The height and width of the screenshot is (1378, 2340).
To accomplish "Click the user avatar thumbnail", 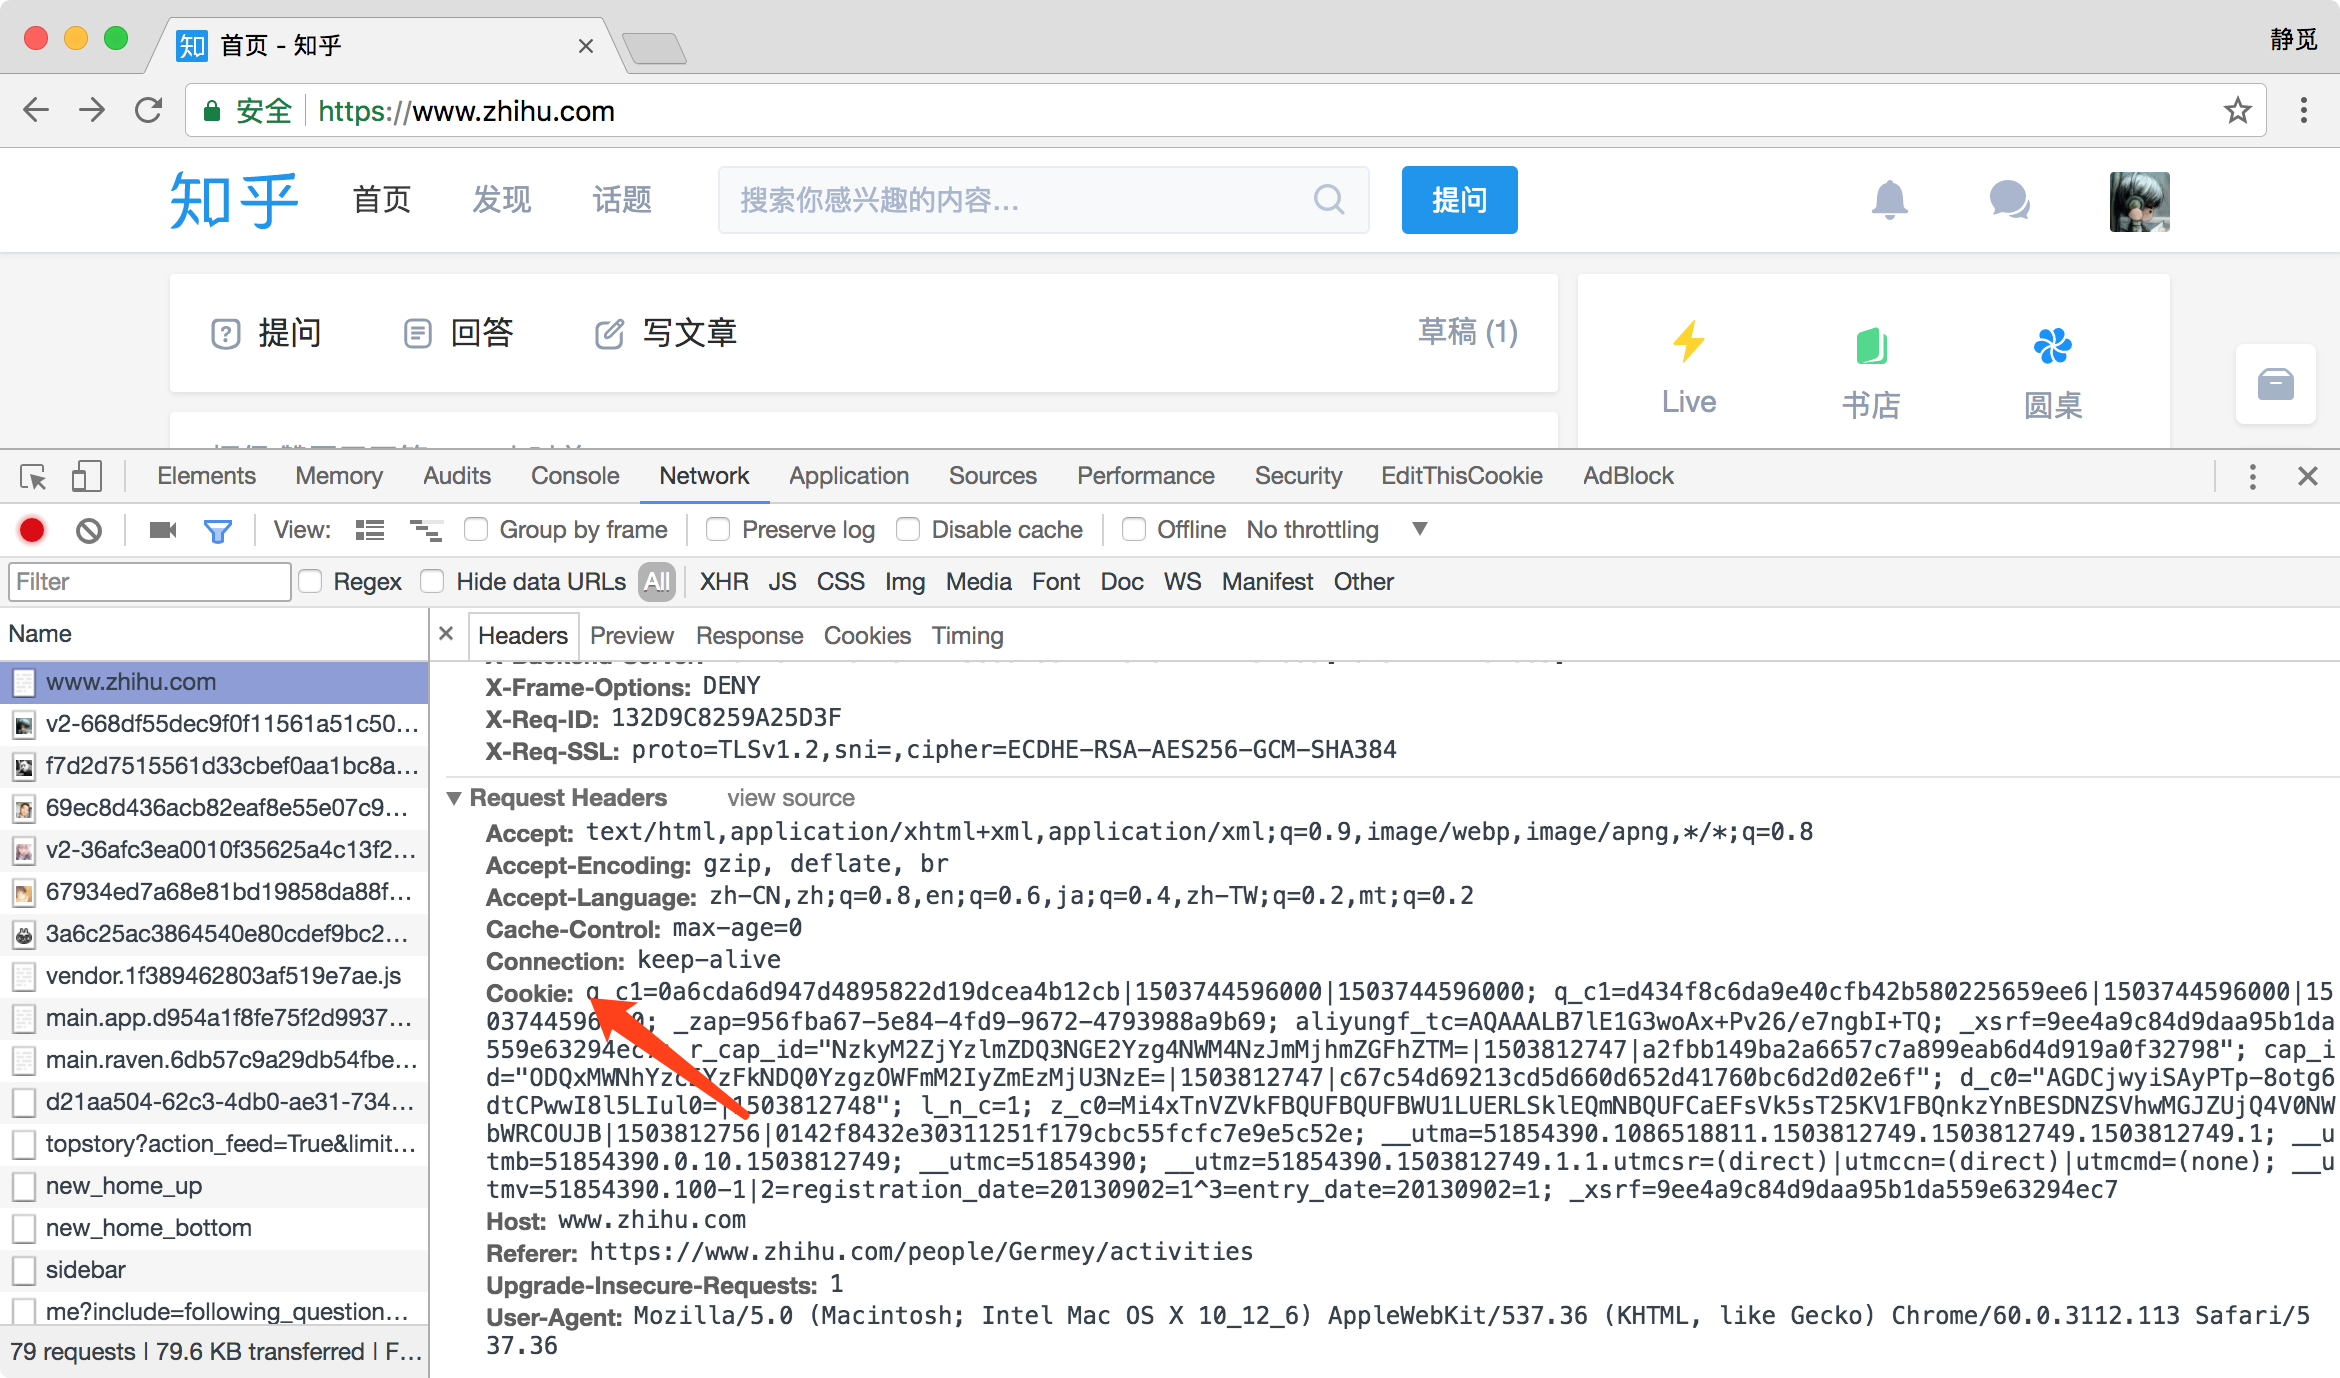I will tap(2140, 201).
